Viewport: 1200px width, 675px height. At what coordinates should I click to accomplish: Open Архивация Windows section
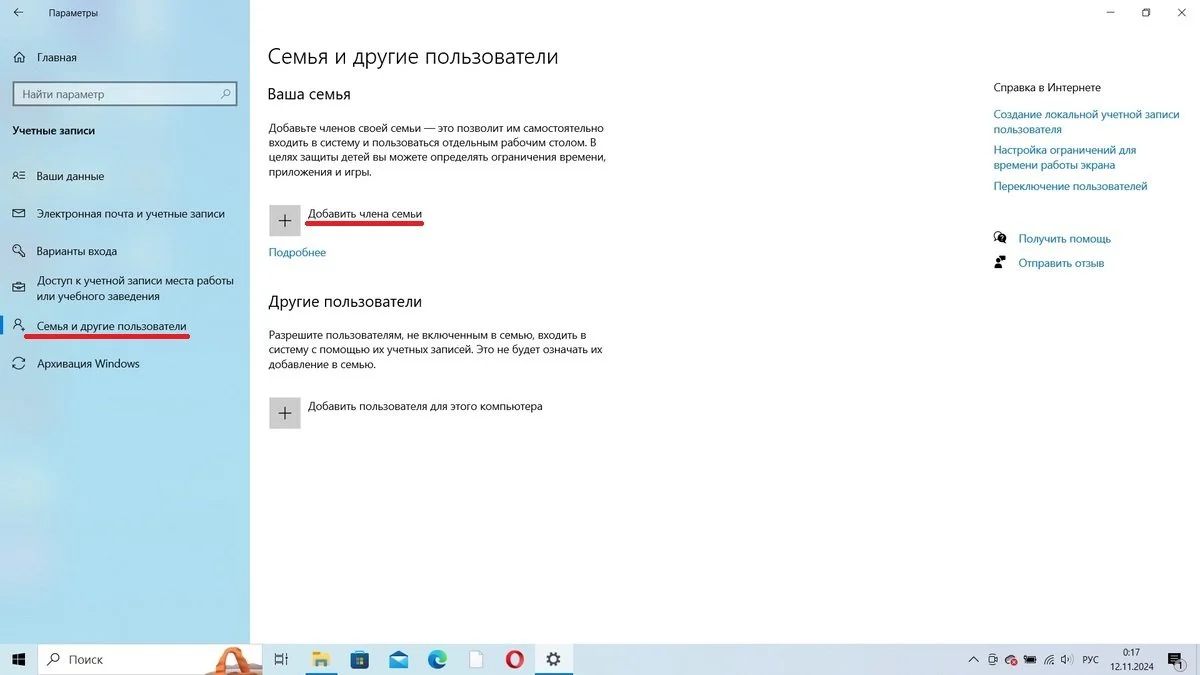tap(88, 364)
